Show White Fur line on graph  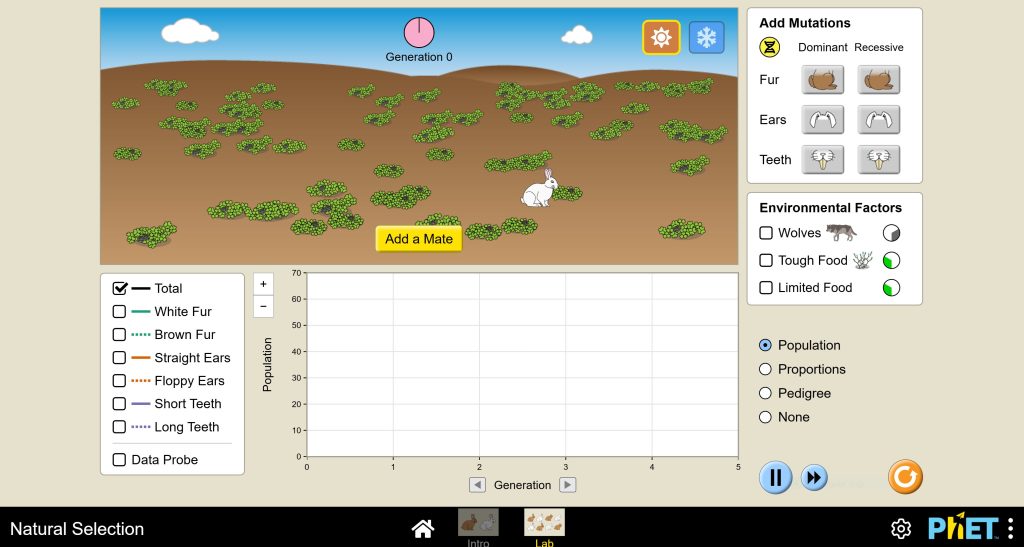point(119,312)
